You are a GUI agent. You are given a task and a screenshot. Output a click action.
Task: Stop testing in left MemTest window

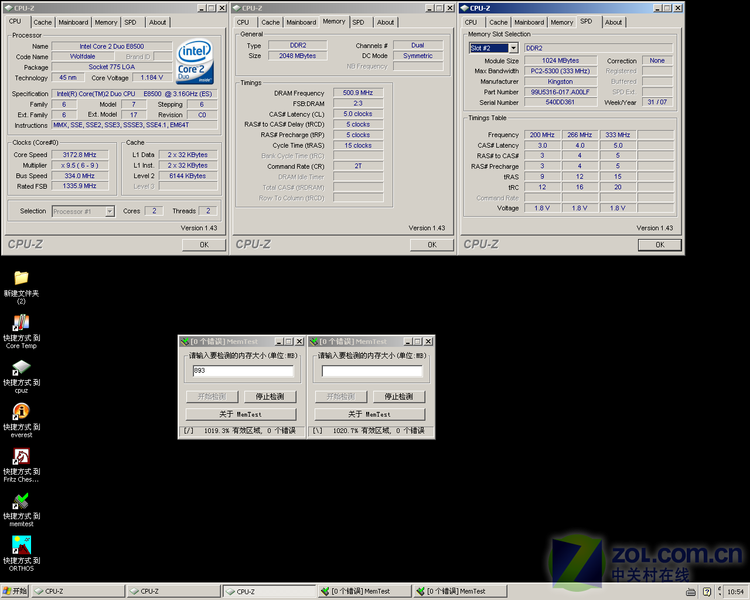click(270, 397)
